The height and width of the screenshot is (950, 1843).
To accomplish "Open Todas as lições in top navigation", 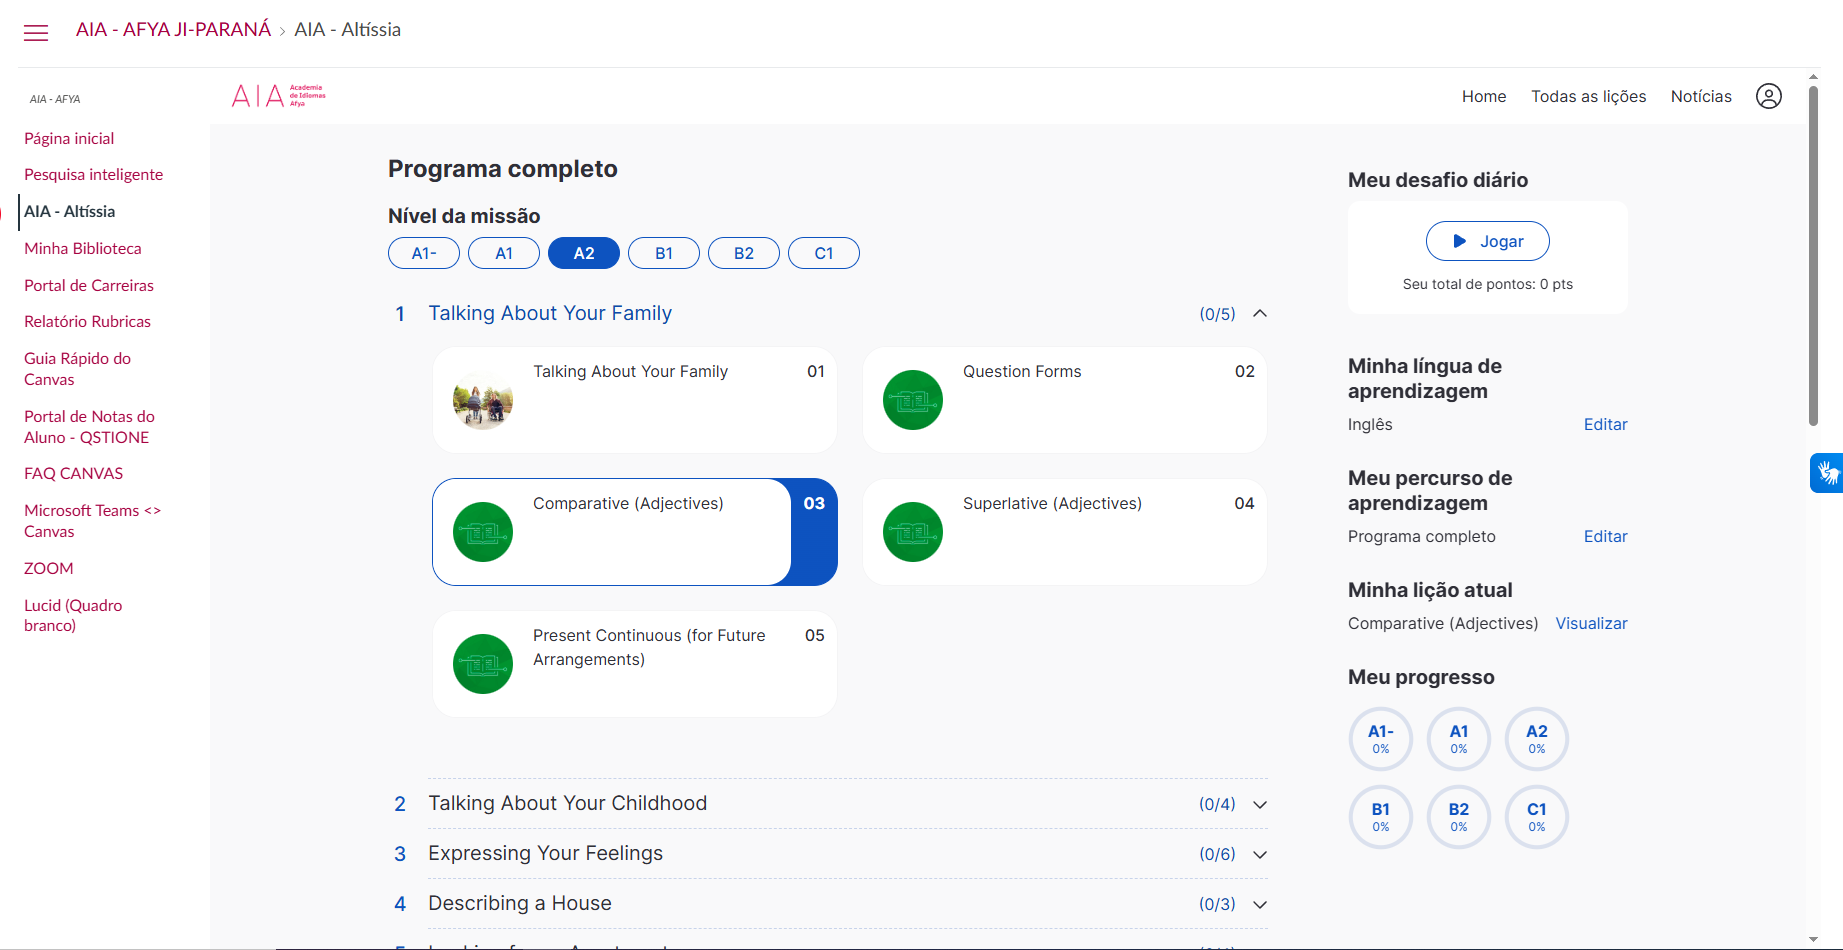I will point(1588,96).
